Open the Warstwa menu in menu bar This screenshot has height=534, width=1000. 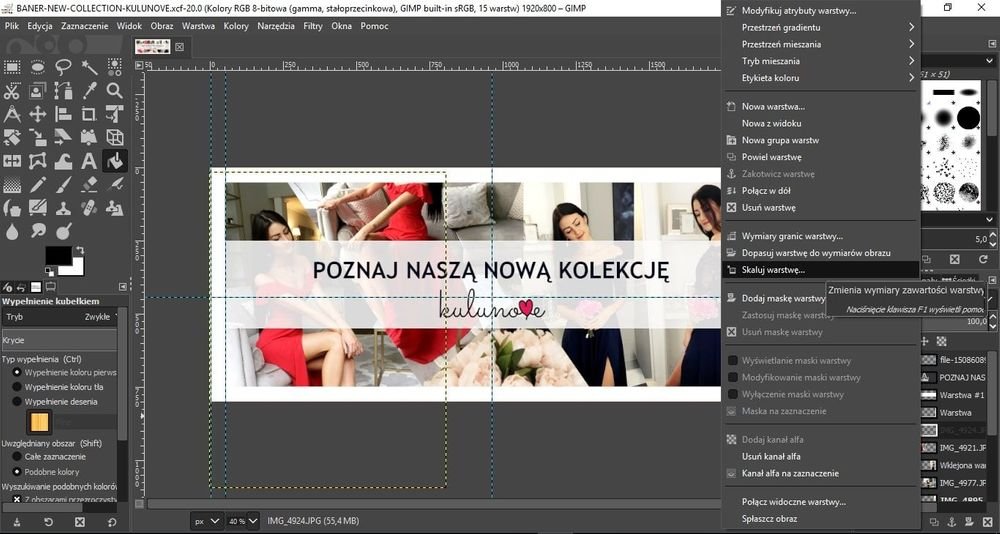[x=198, y=26]
